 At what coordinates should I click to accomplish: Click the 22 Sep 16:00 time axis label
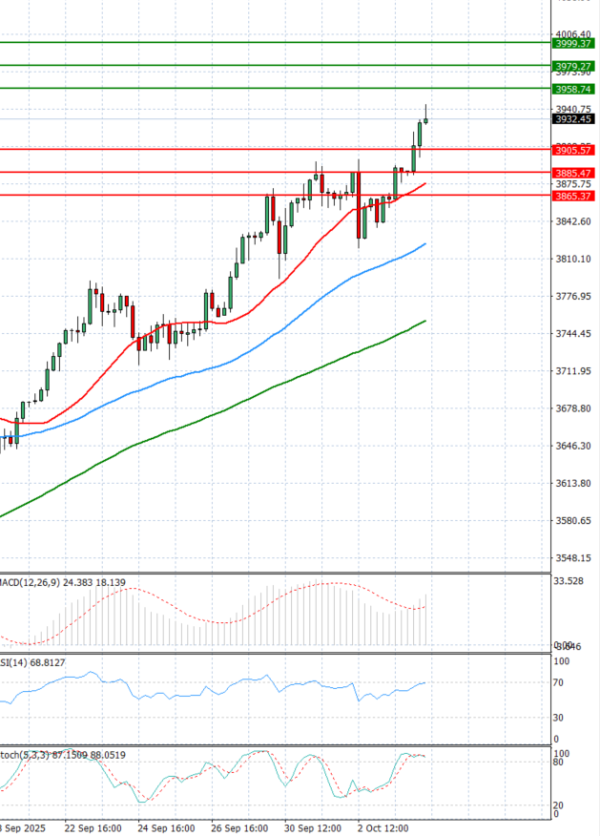click(95, 829)
